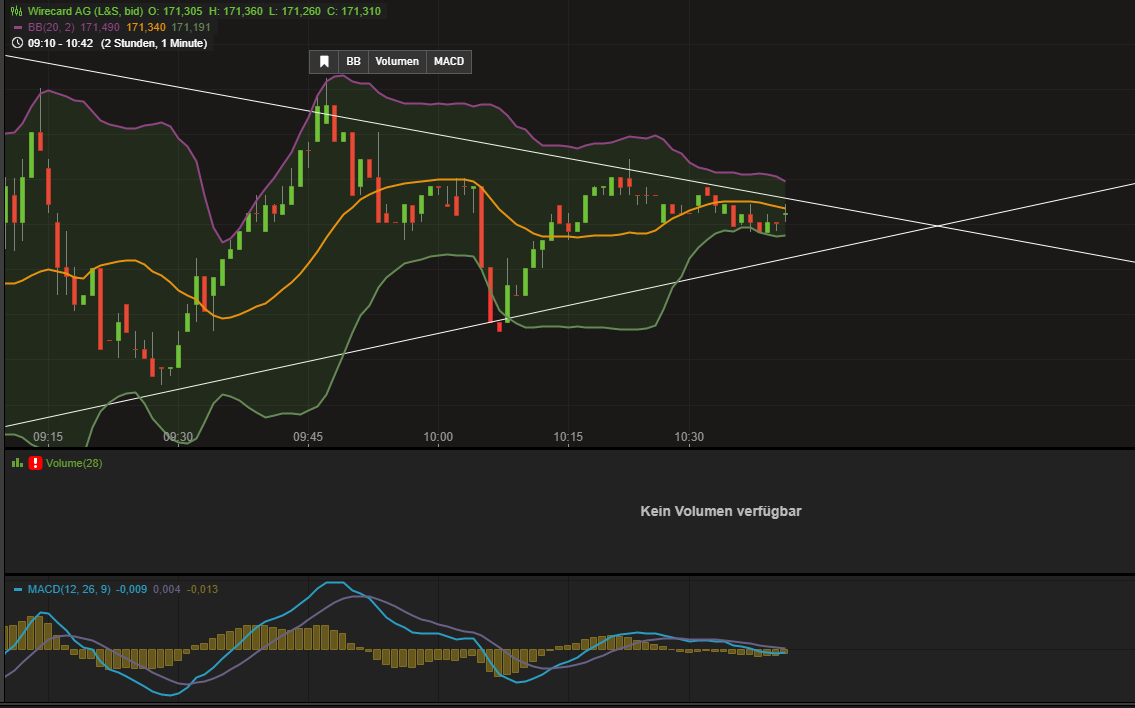This screenshot has width=1135, height=708.
Task: Click the close price C: 171,310
Action: tap(353, 12)
